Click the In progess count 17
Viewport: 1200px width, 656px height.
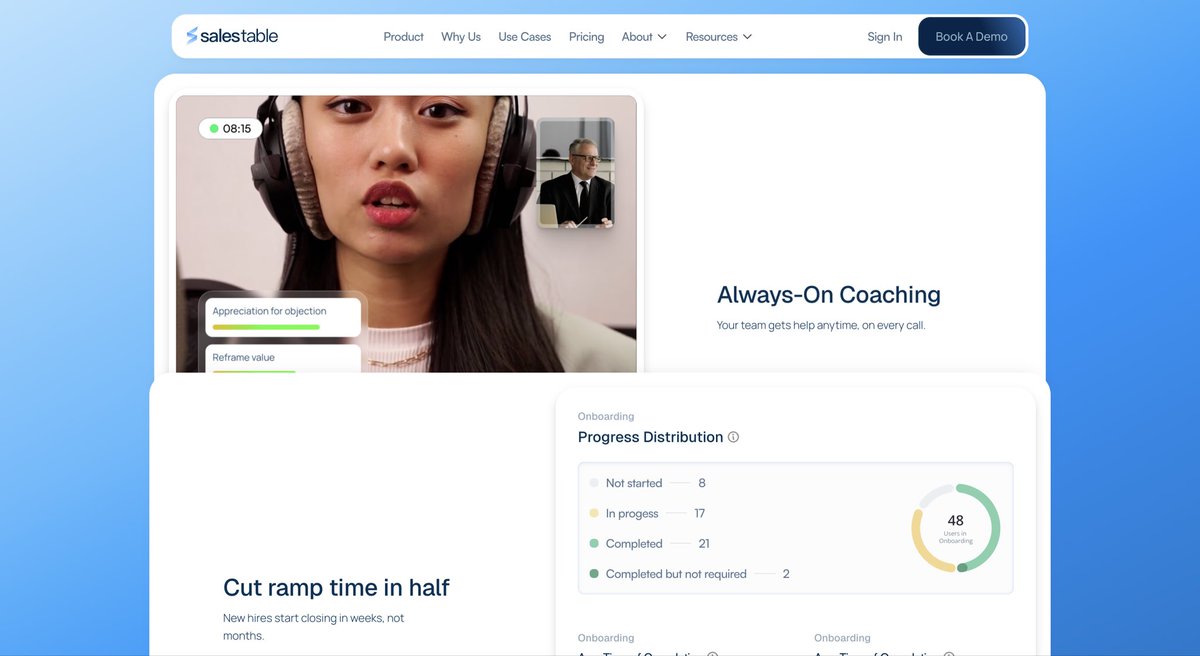click(699, 513)
